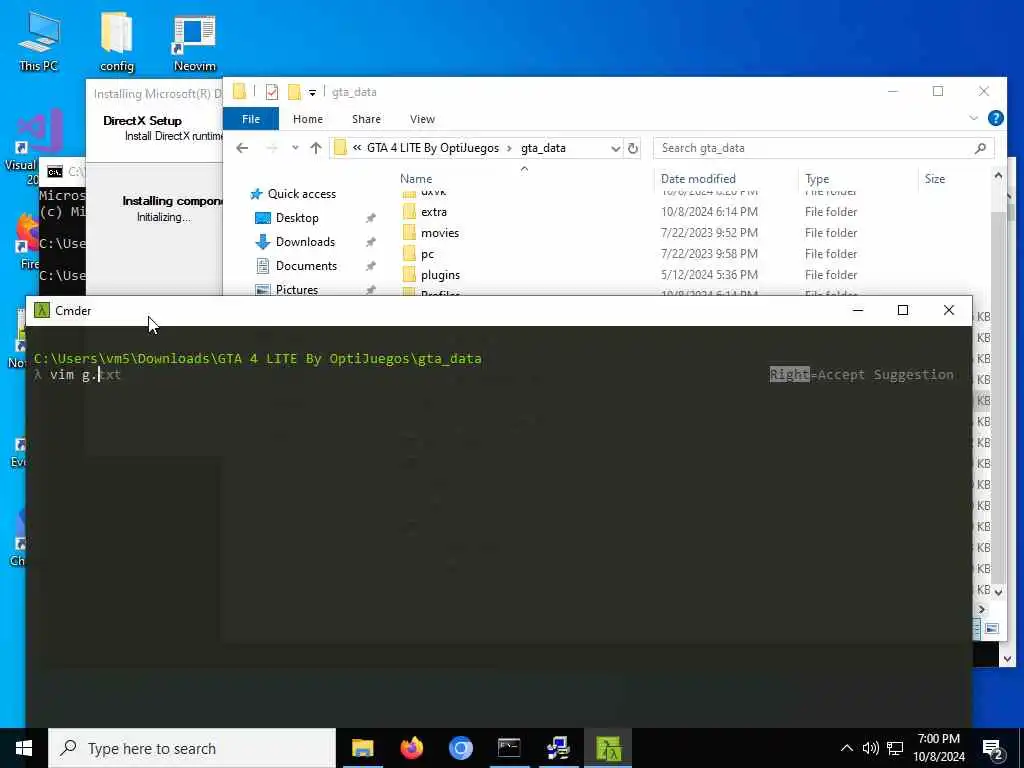Expand path chevron before GTA 4 LITE
Image resolution: width=1024 pixels, height=768 pixels.
click(357, 148)
